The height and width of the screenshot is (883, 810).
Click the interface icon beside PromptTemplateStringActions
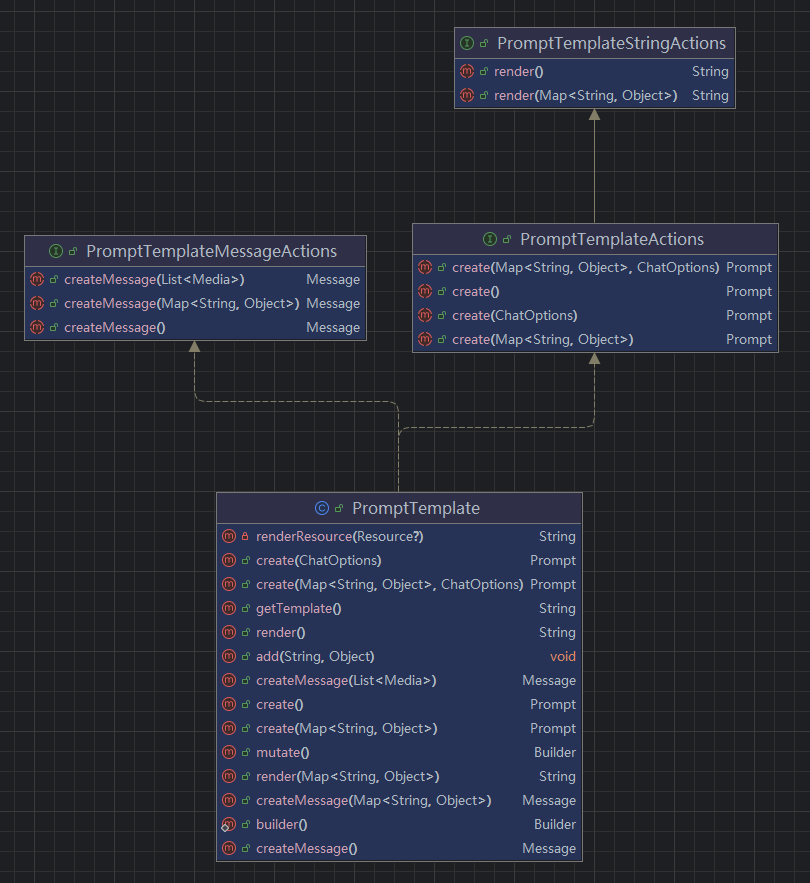(466, 44)
